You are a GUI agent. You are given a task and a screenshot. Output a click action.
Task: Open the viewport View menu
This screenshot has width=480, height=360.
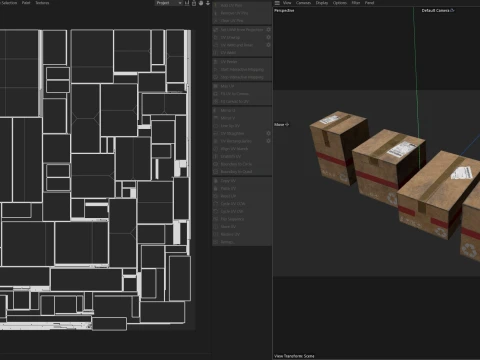(x=287, y=3)
